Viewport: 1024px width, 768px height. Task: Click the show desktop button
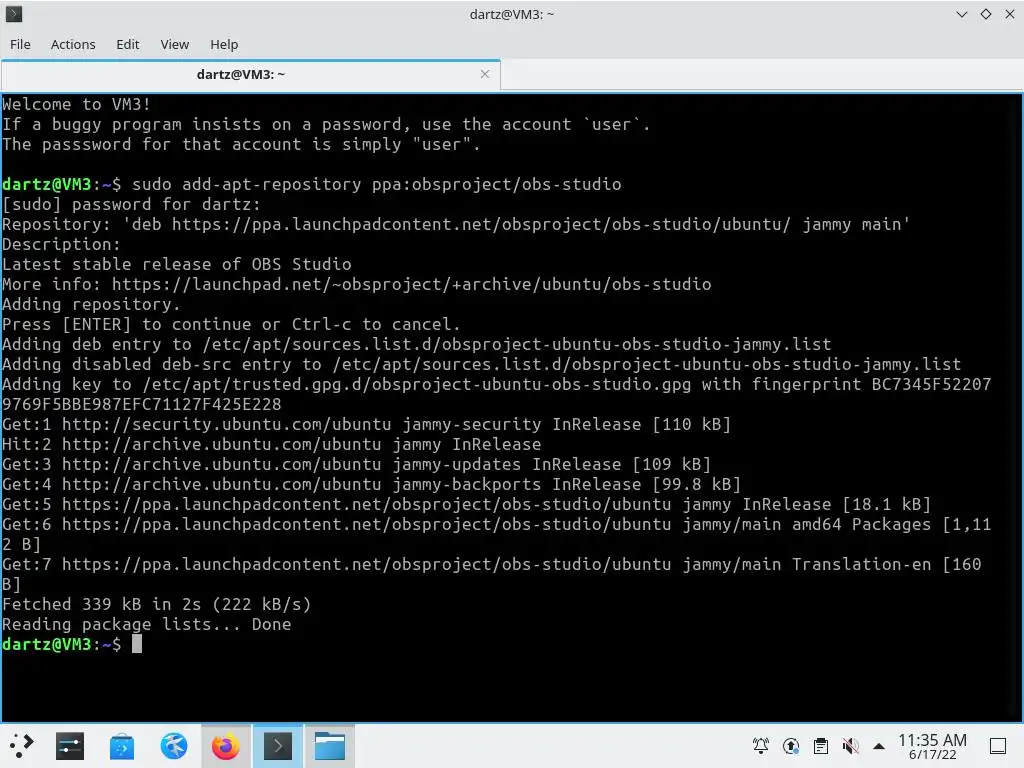(998, 746)
